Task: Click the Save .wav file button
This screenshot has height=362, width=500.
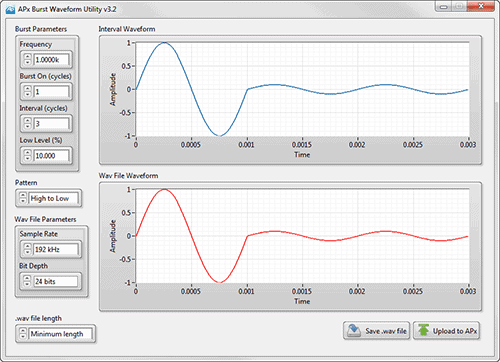Action: pos(377,331)
